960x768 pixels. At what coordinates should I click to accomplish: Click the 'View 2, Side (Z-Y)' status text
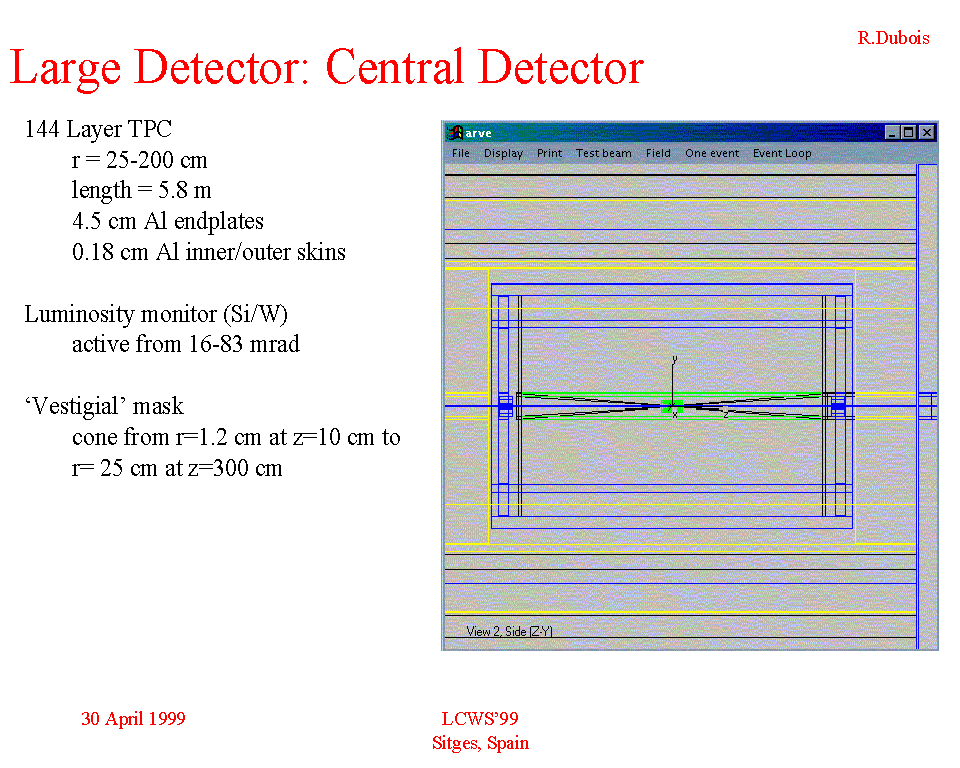(x=509, y=631)
